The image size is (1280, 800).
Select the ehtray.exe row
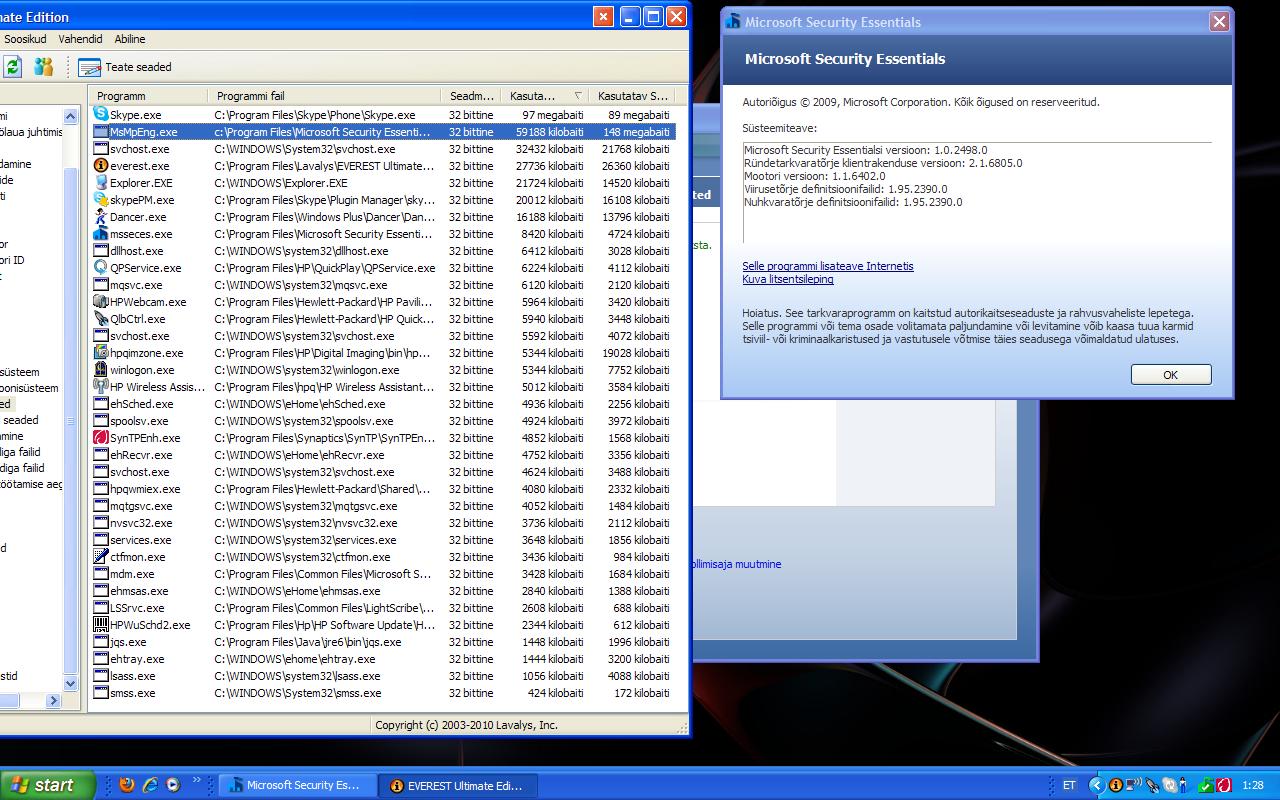(383, 659)
